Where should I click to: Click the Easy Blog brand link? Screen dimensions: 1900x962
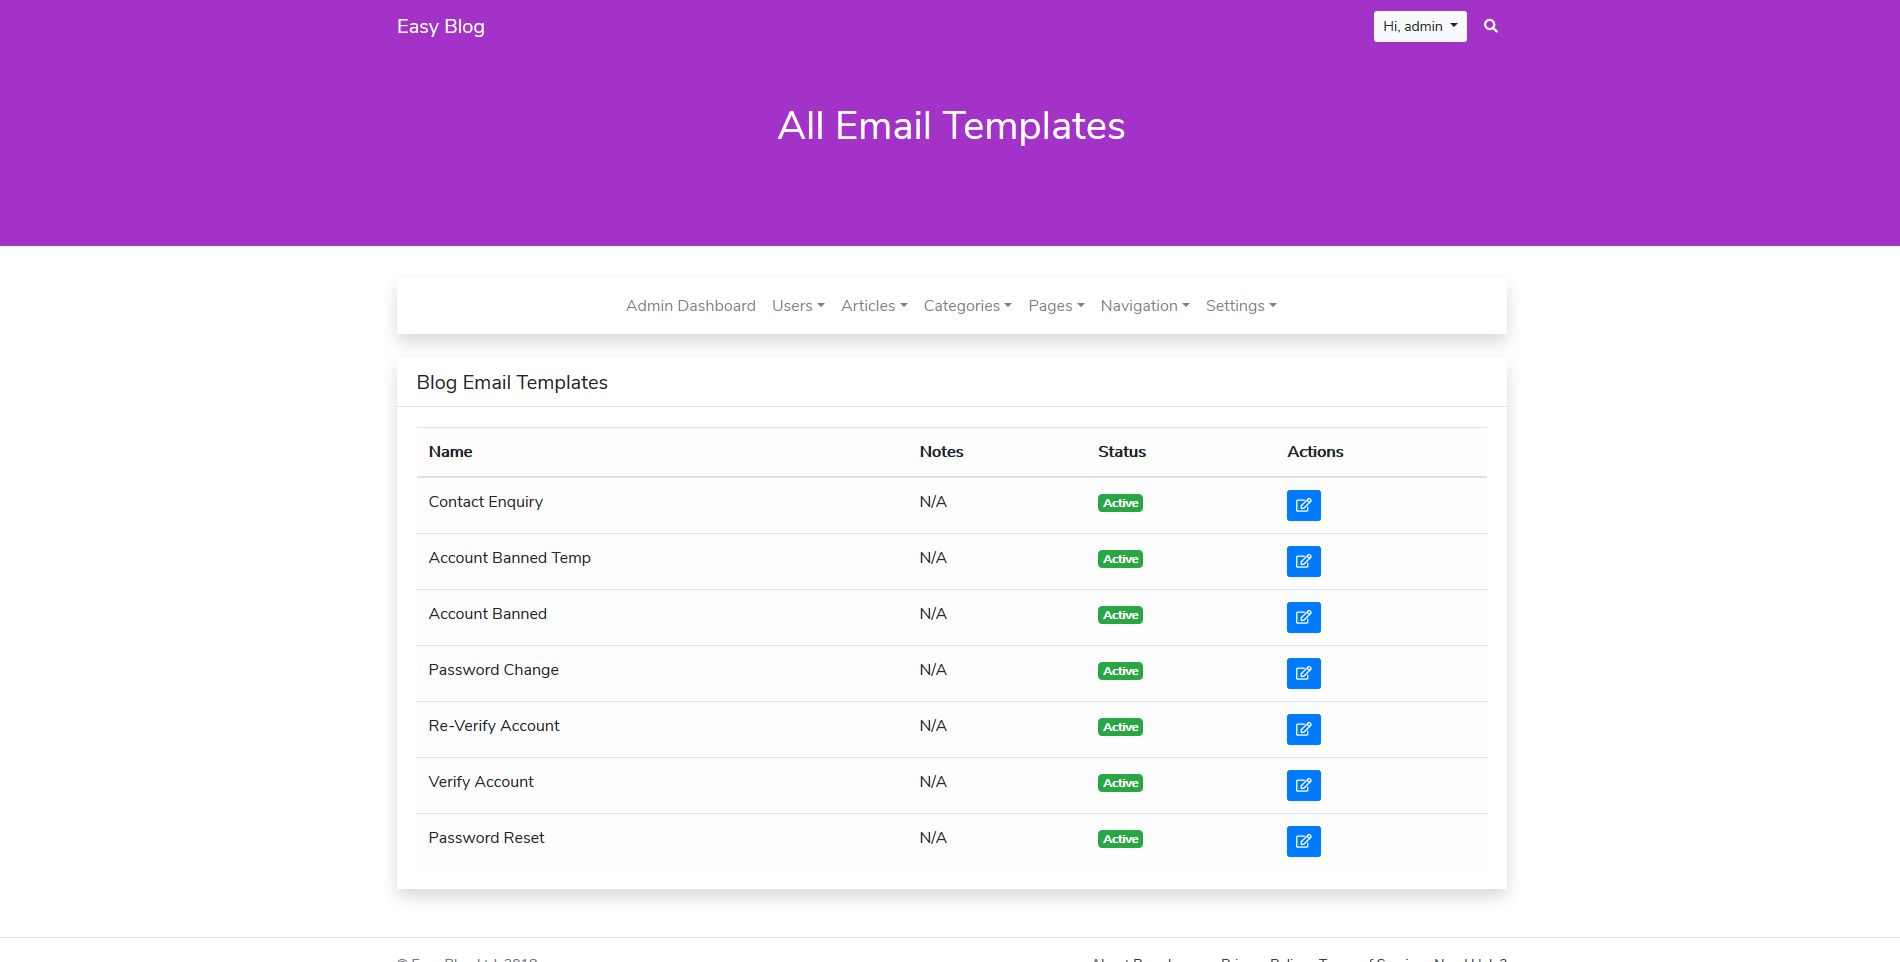click(x=440, y=27)
